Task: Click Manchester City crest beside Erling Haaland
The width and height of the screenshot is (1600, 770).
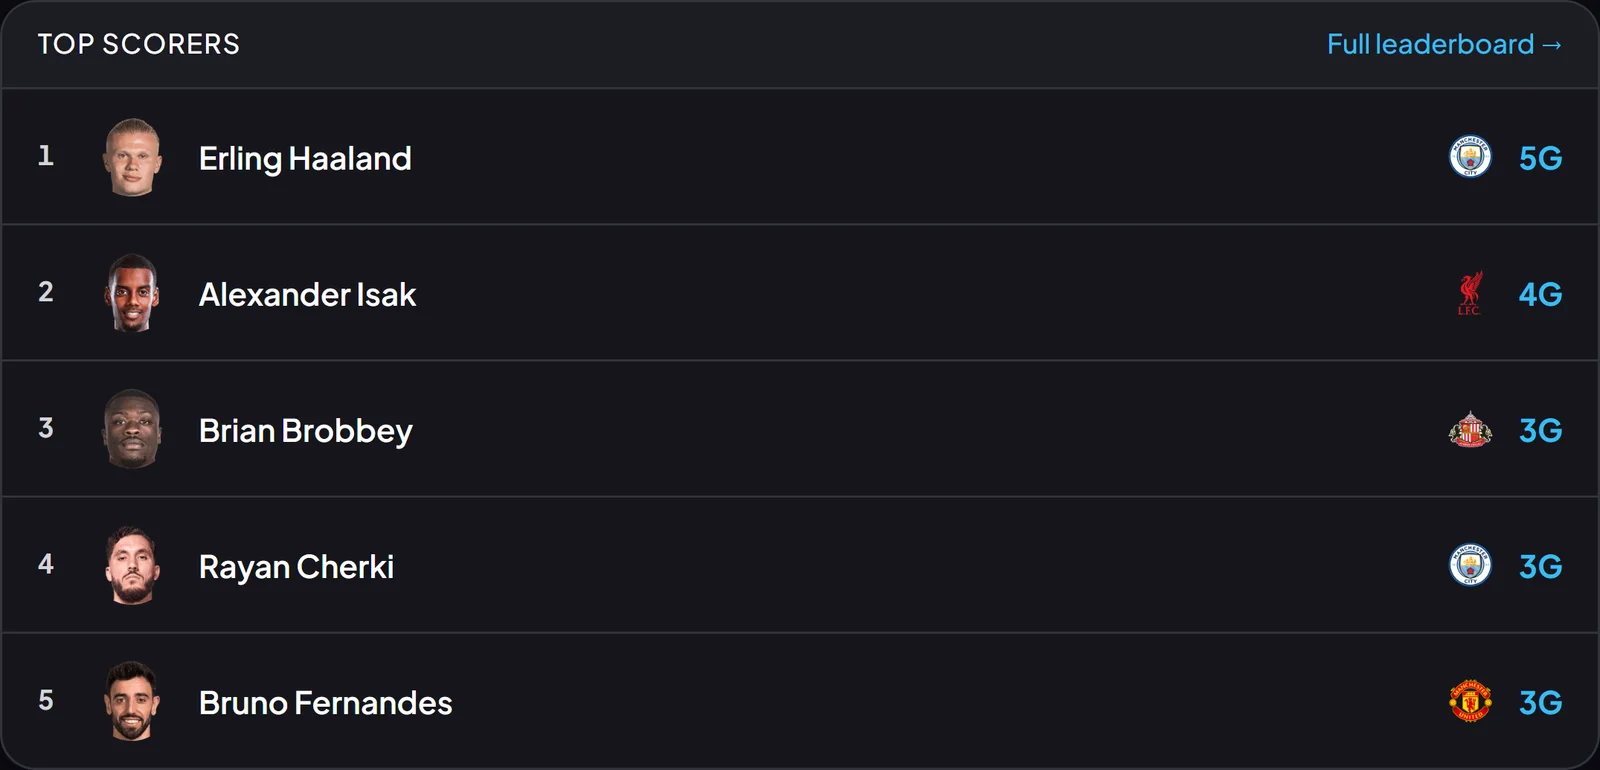Action: 1470,157
